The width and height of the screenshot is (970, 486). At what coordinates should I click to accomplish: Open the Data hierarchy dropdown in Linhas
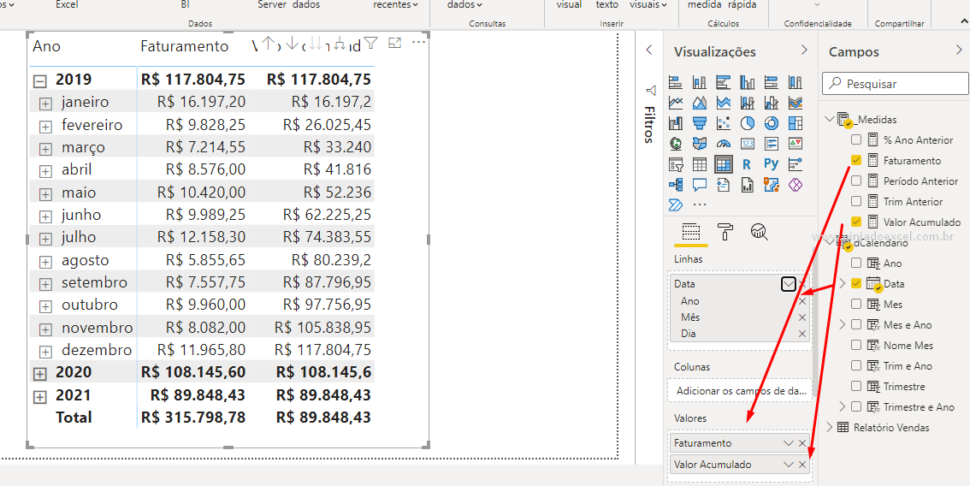coord(788,284)
